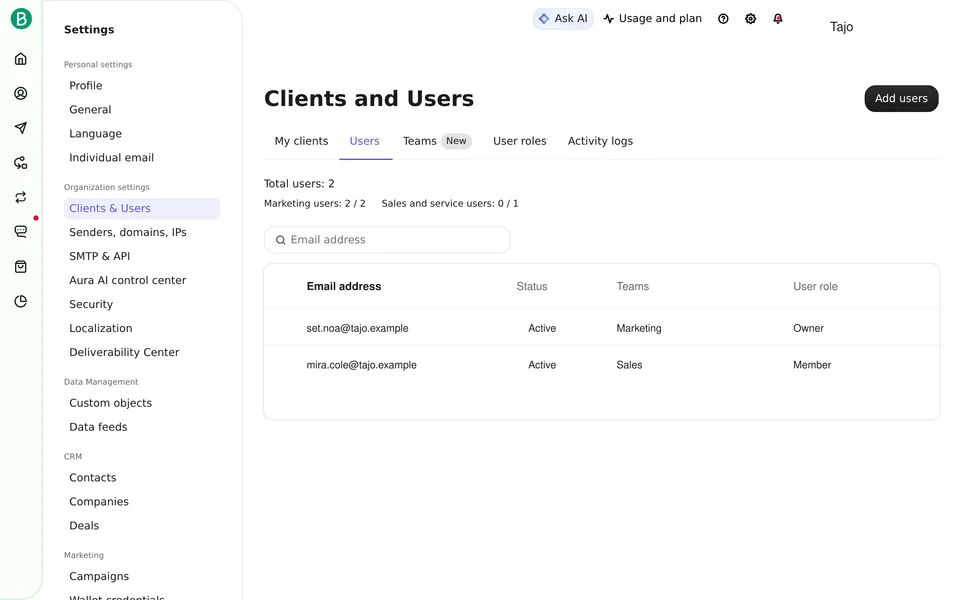Click the Owner role cell
Viewport: 960px width, 600px height.
click(808, 328)
